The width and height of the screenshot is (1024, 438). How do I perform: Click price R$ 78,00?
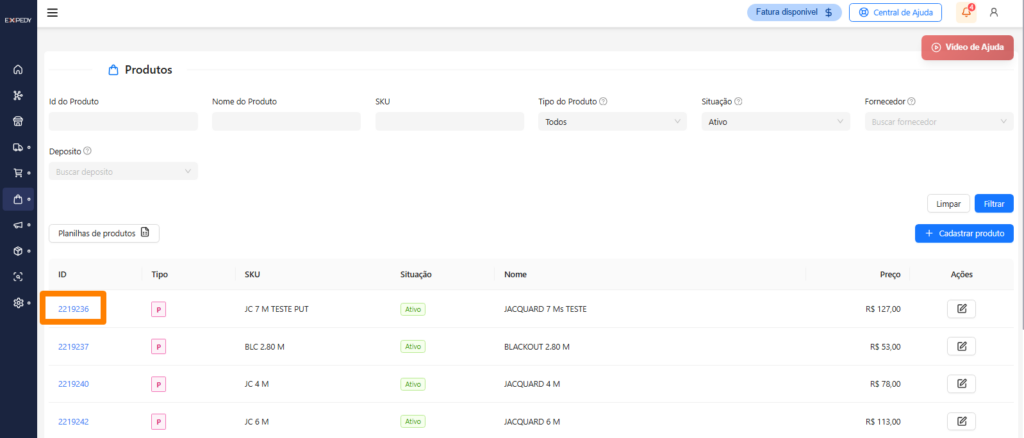tap(886, 384)
